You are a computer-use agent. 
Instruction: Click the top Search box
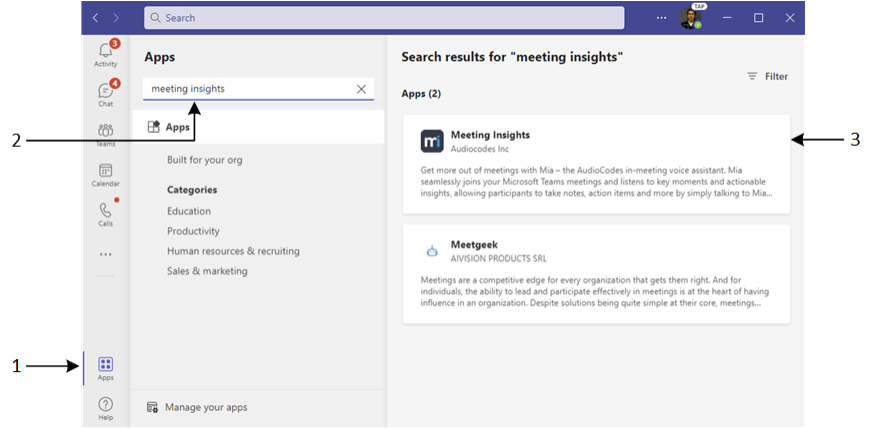[390, 18]
